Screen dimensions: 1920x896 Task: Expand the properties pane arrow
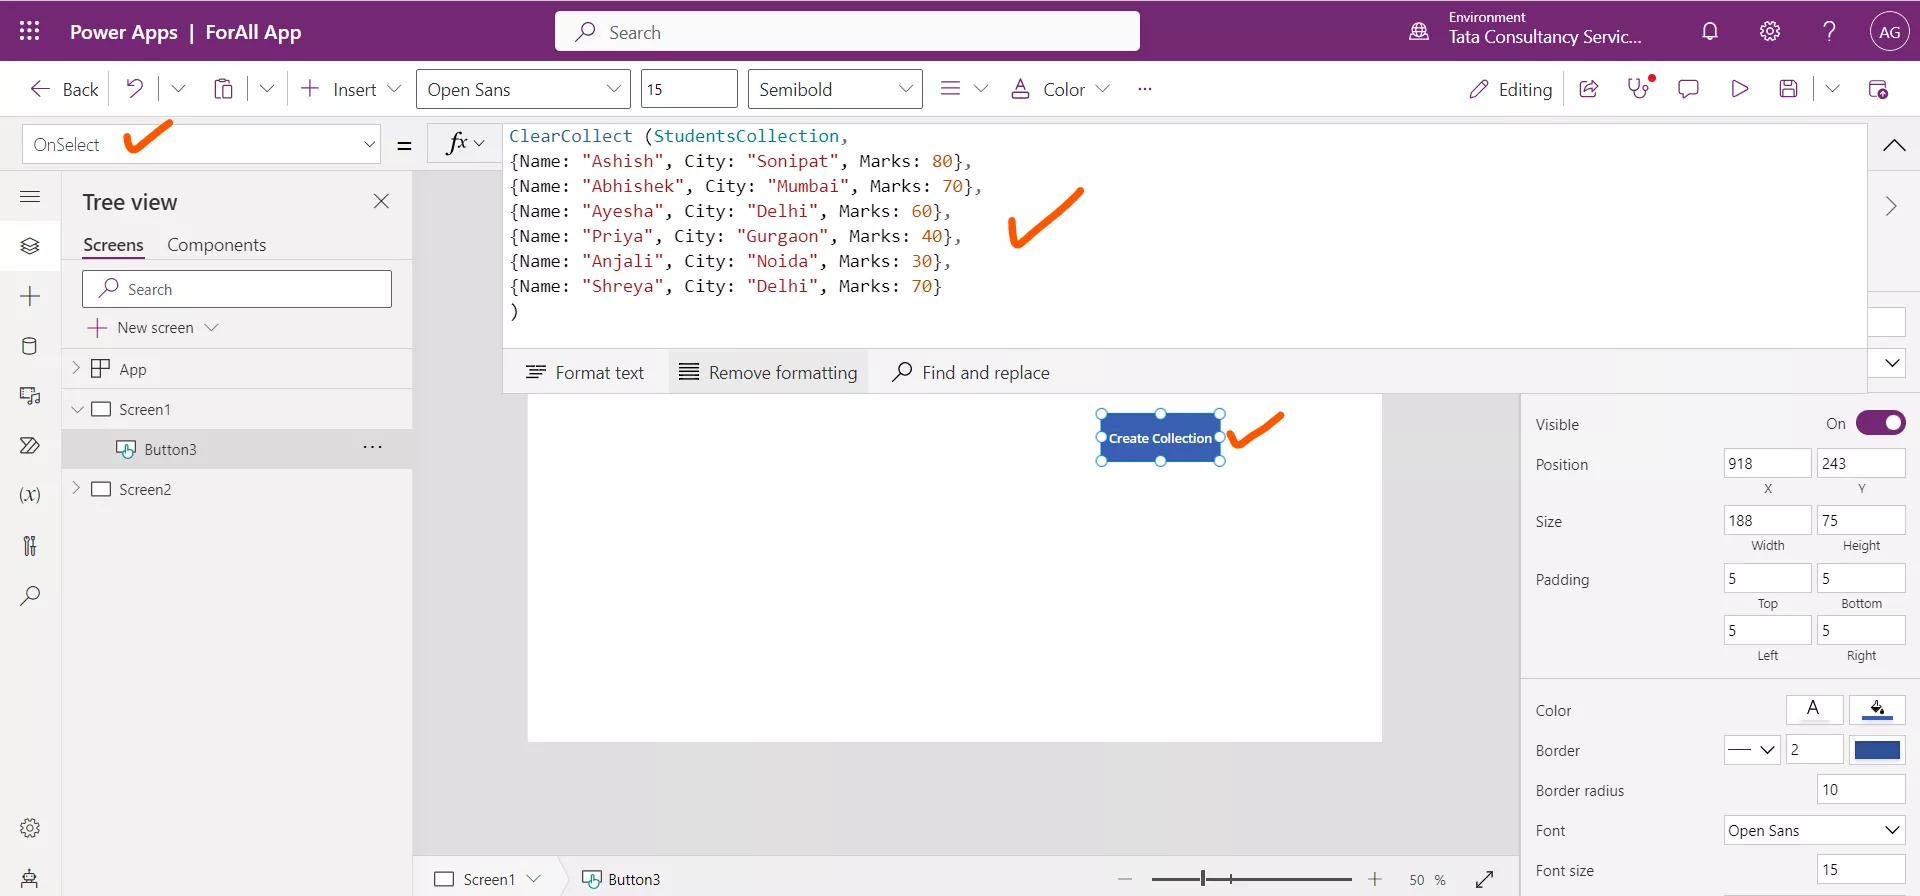pos(1891,206)
